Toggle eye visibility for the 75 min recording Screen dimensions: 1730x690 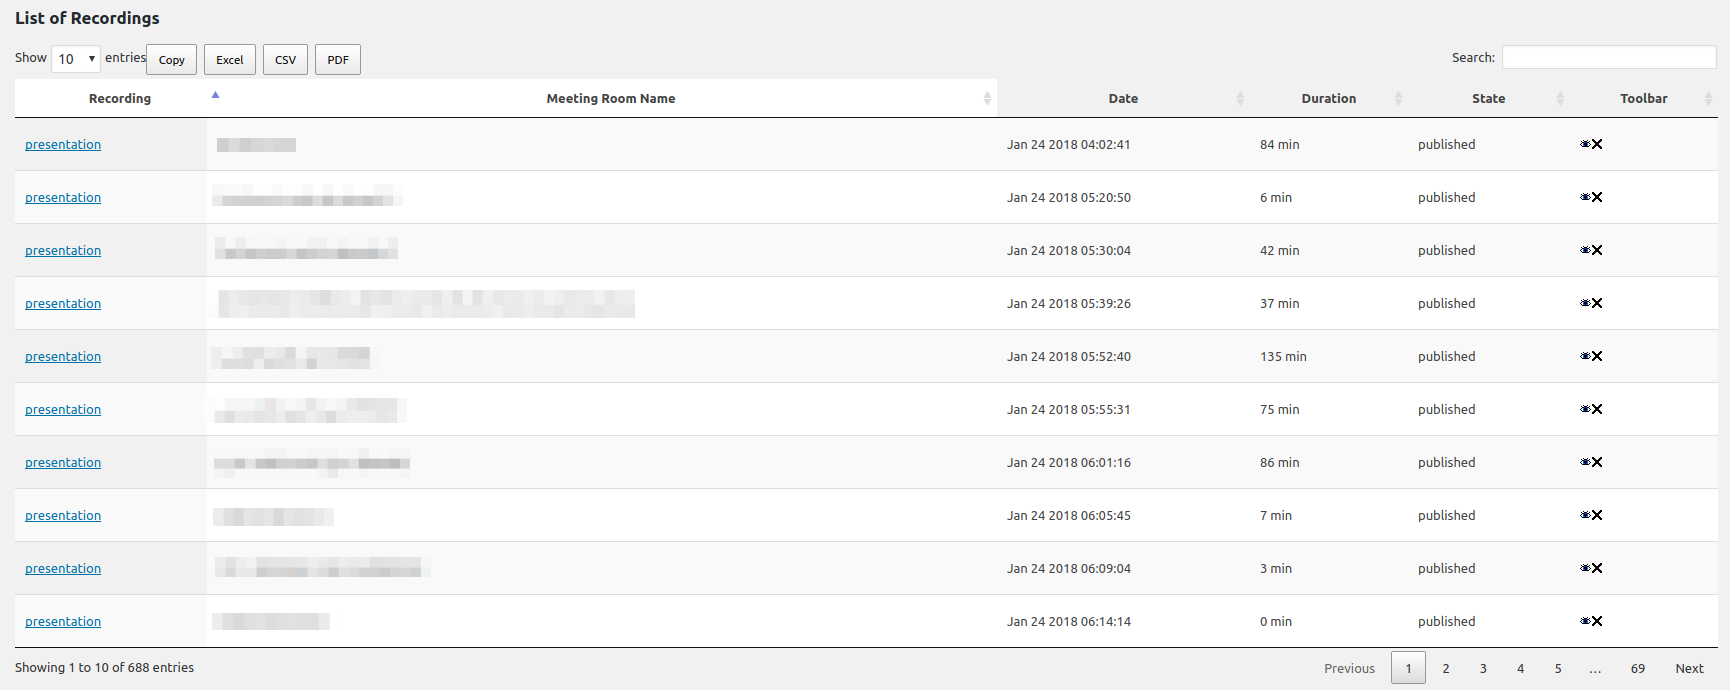[1585, 409]
